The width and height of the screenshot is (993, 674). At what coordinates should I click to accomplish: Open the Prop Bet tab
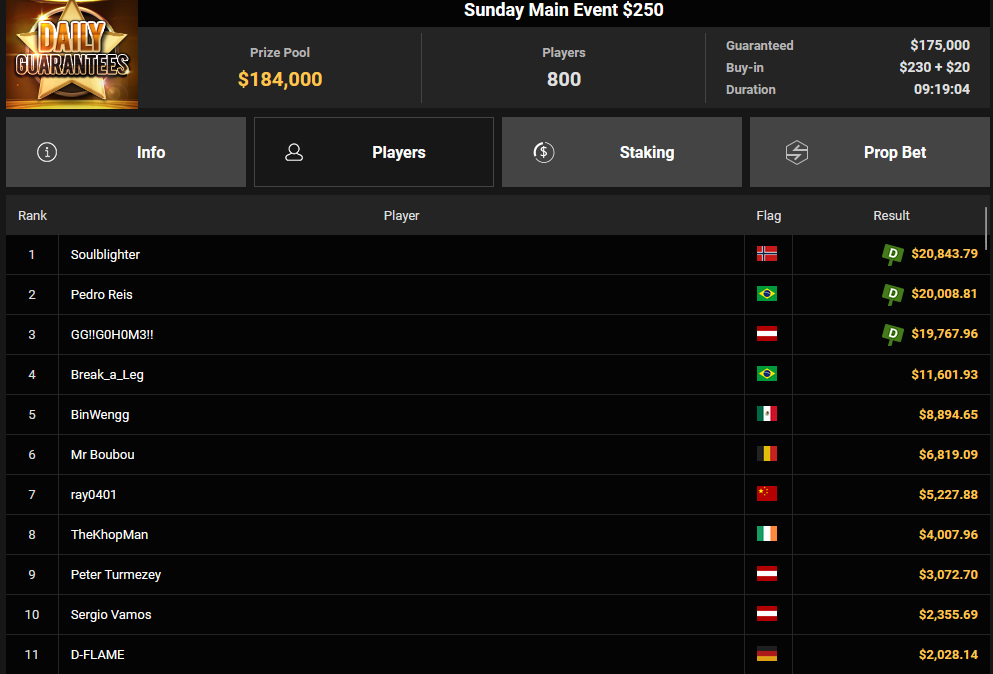coord(870,152)
